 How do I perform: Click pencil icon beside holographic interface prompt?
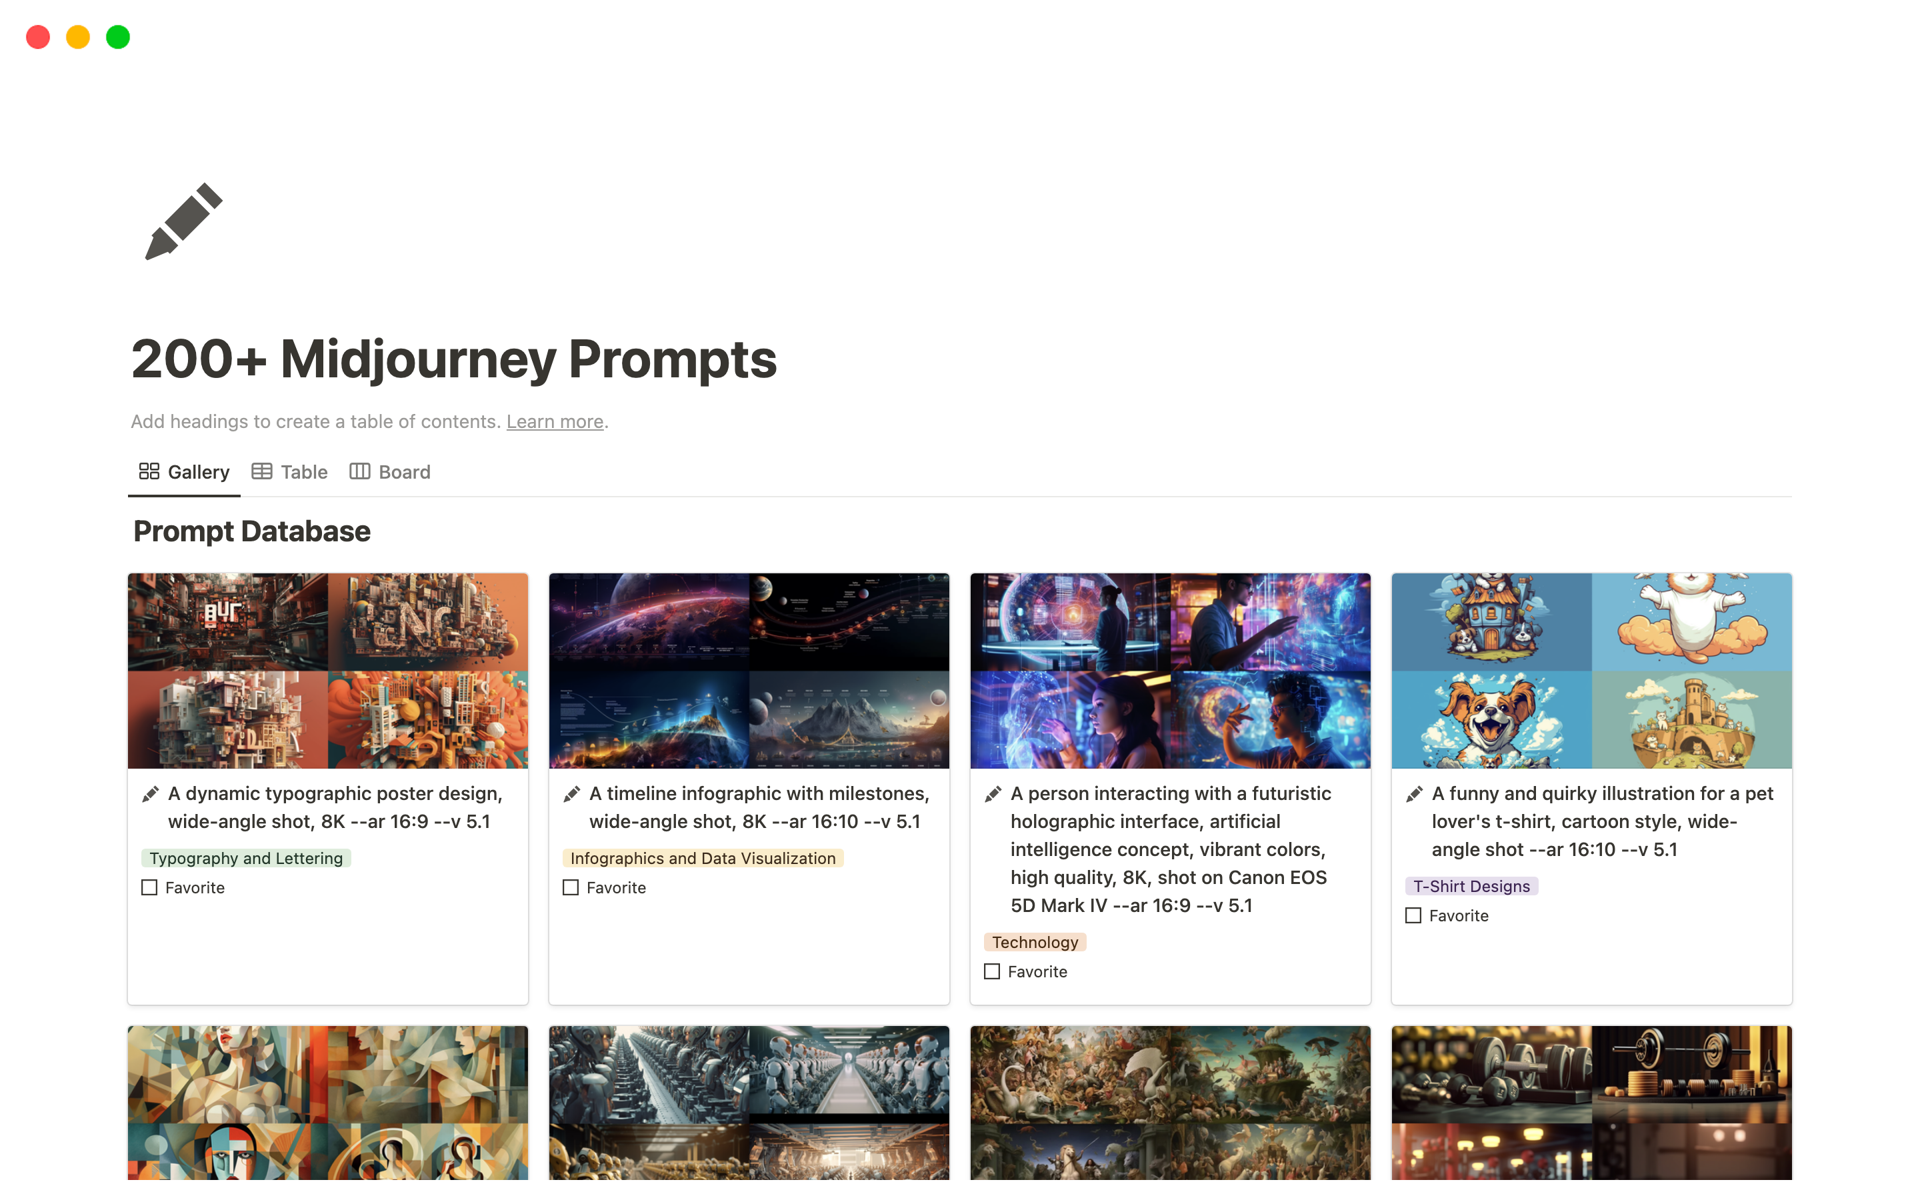tap(993, 794)
